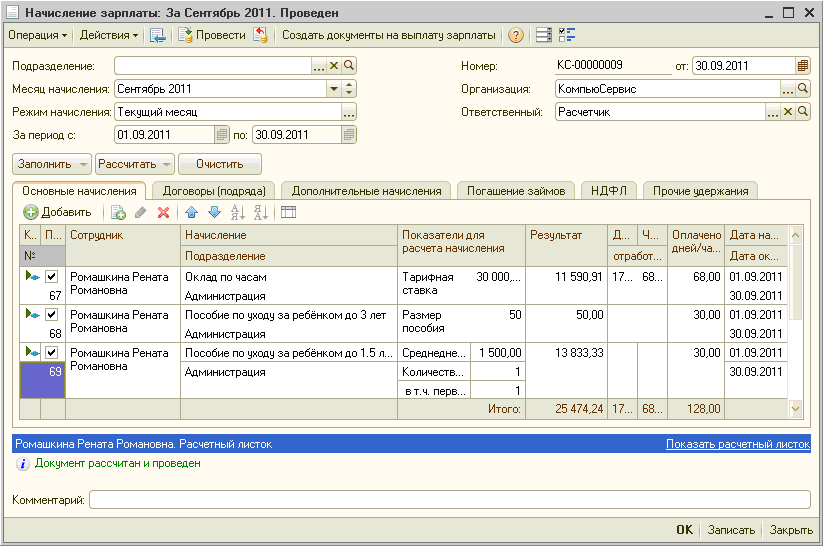Click the go-to-list toolbar icon after Действия
The image size is (823, 546).
(157, 35)
